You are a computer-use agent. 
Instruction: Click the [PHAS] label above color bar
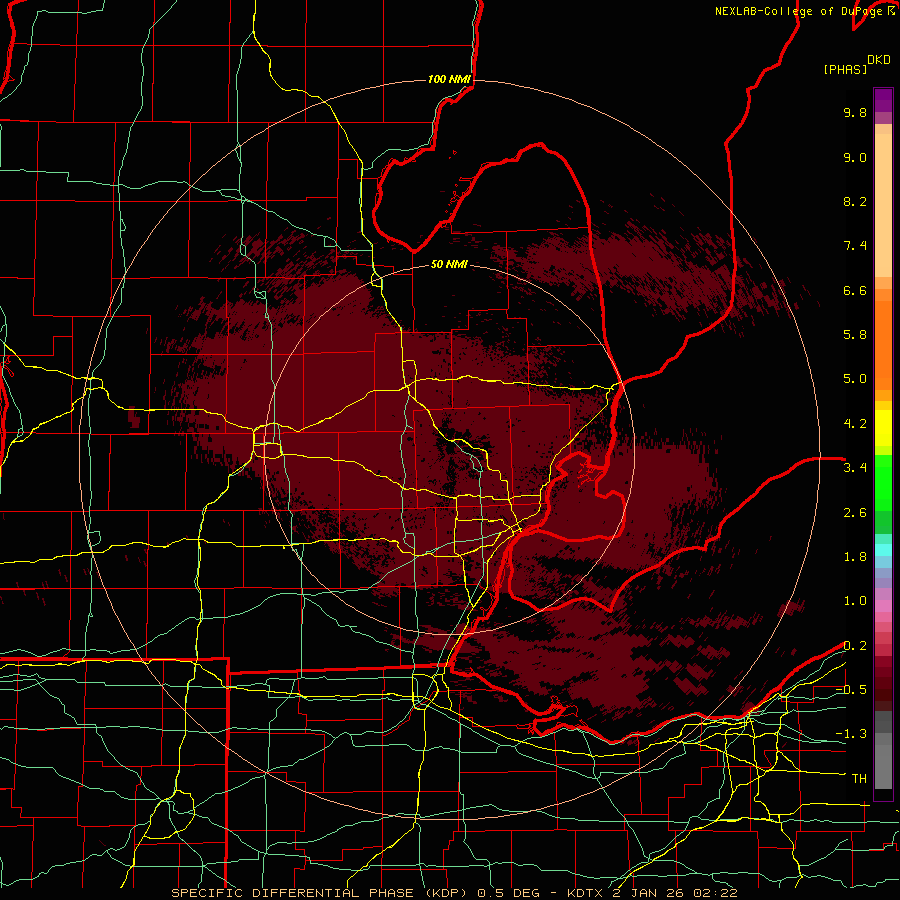[845, 69]
